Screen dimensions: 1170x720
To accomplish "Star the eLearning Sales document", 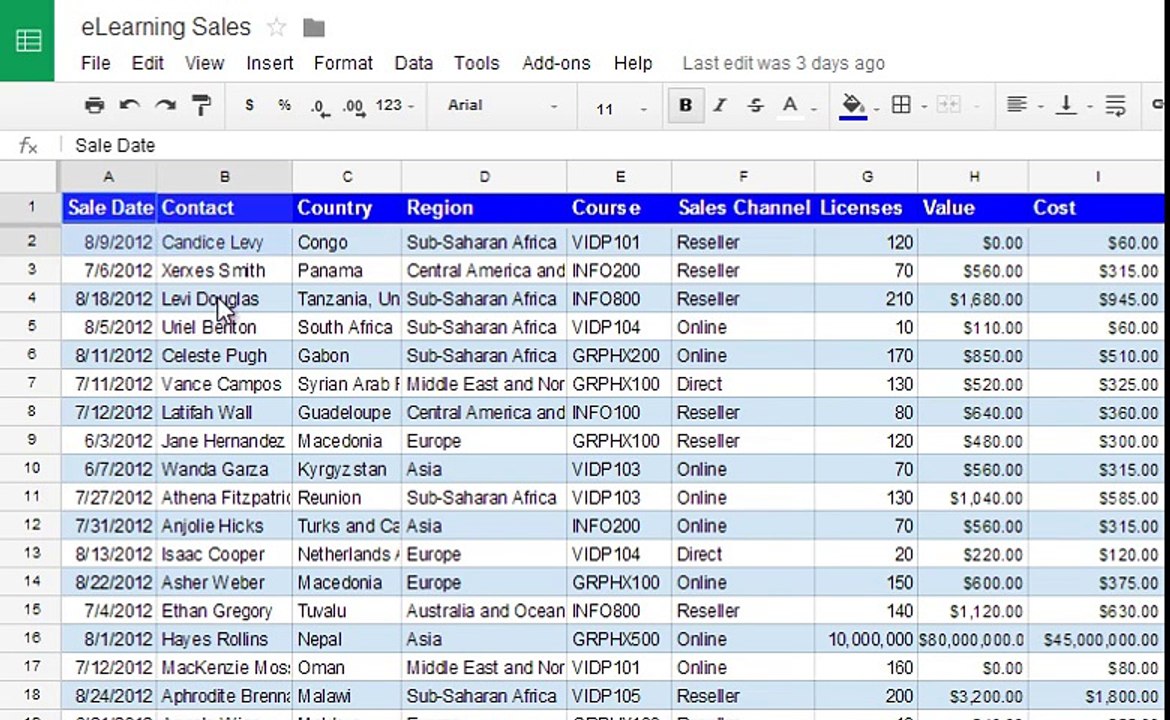I will click(277, 28).
